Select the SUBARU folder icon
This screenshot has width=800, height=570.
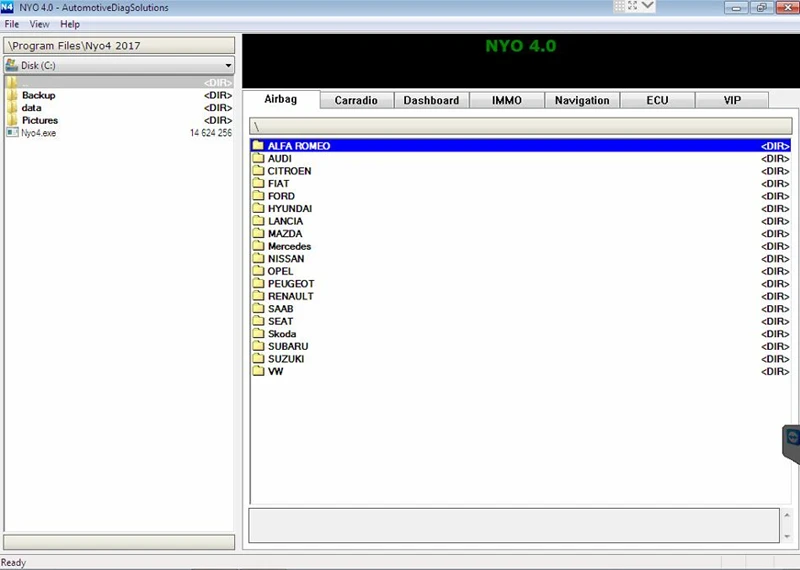tap(258, 345)
